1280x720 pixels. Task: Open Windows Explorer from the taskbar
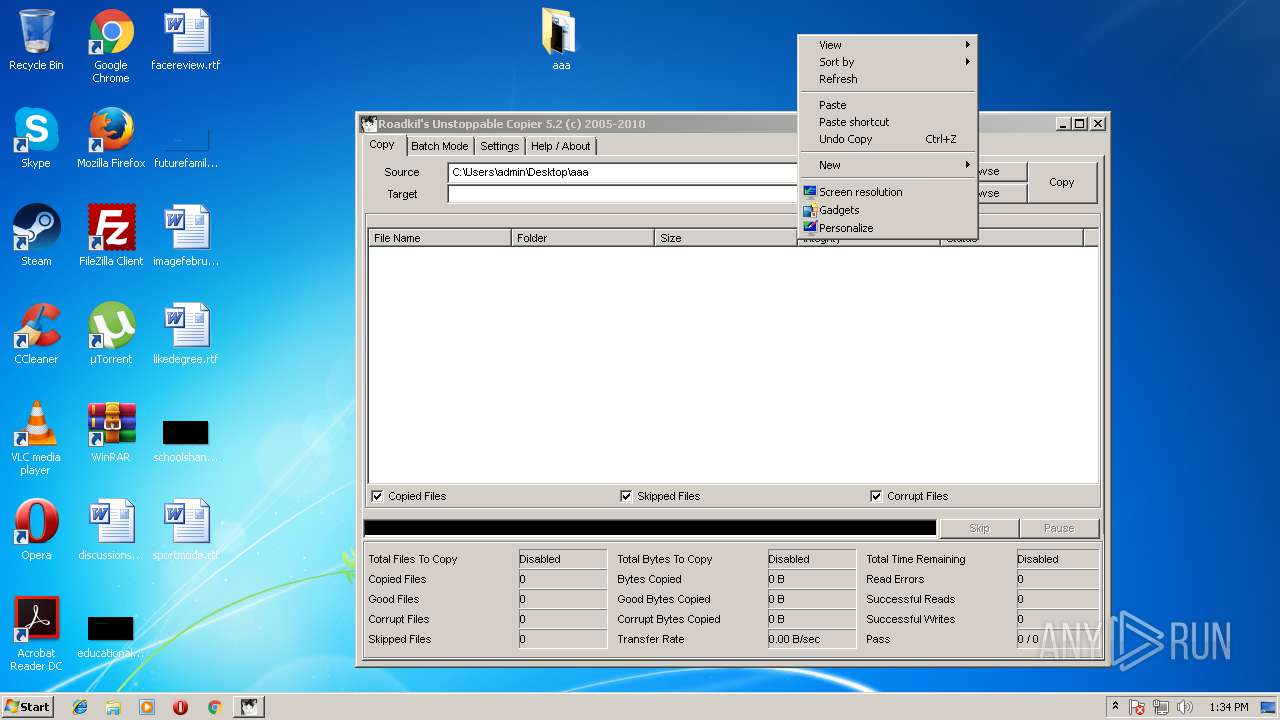tap(113, 707)
